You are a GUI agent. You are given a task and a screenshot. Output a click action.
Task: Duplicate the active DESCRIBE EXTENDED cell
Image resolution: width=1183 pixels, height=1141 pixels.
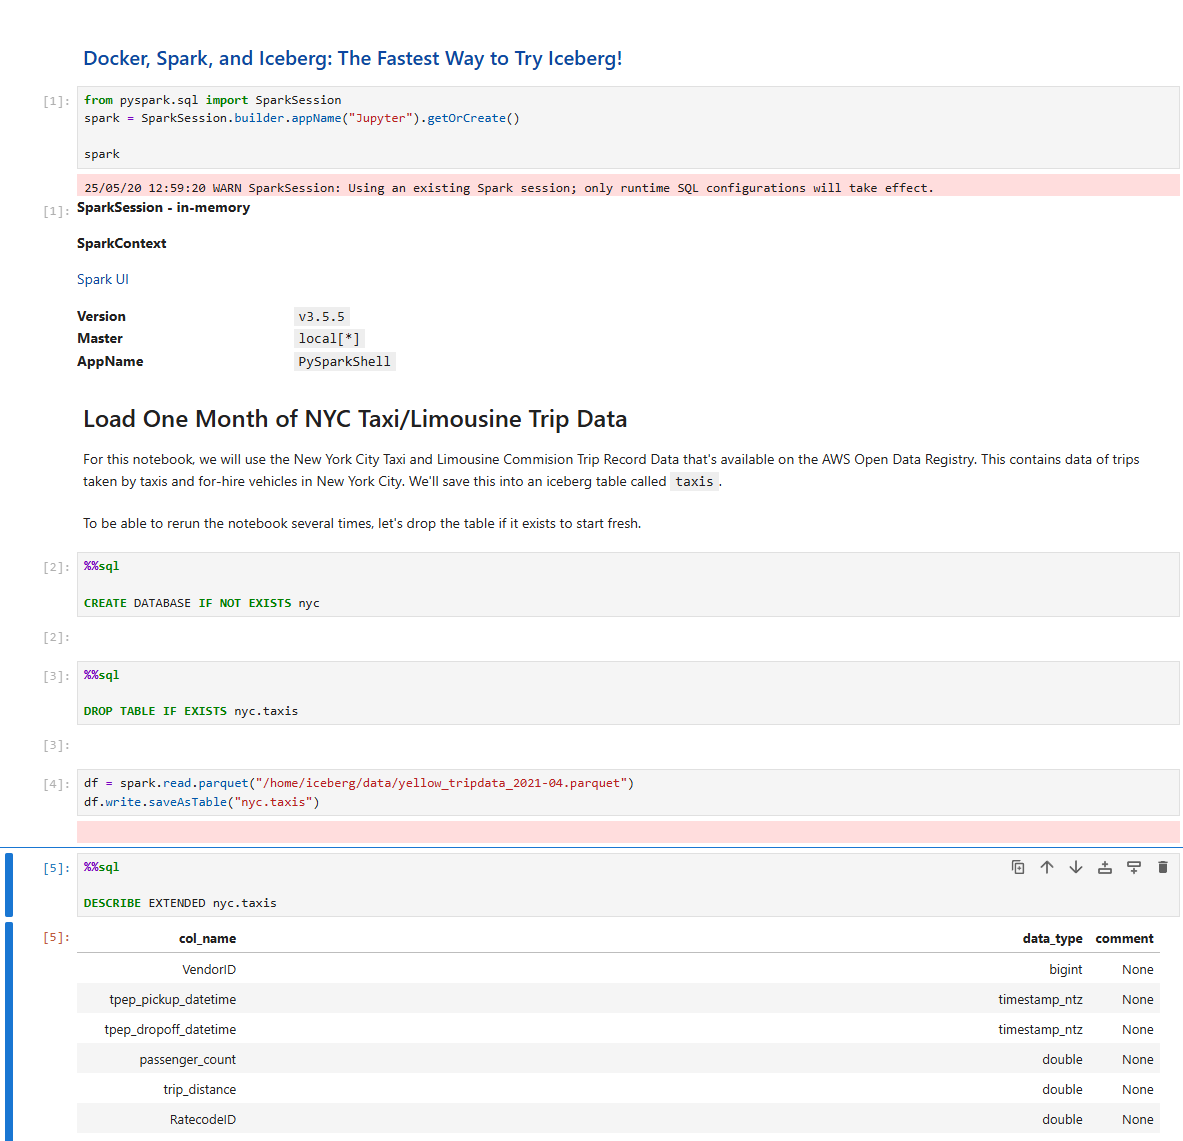tap(1018, 867)
